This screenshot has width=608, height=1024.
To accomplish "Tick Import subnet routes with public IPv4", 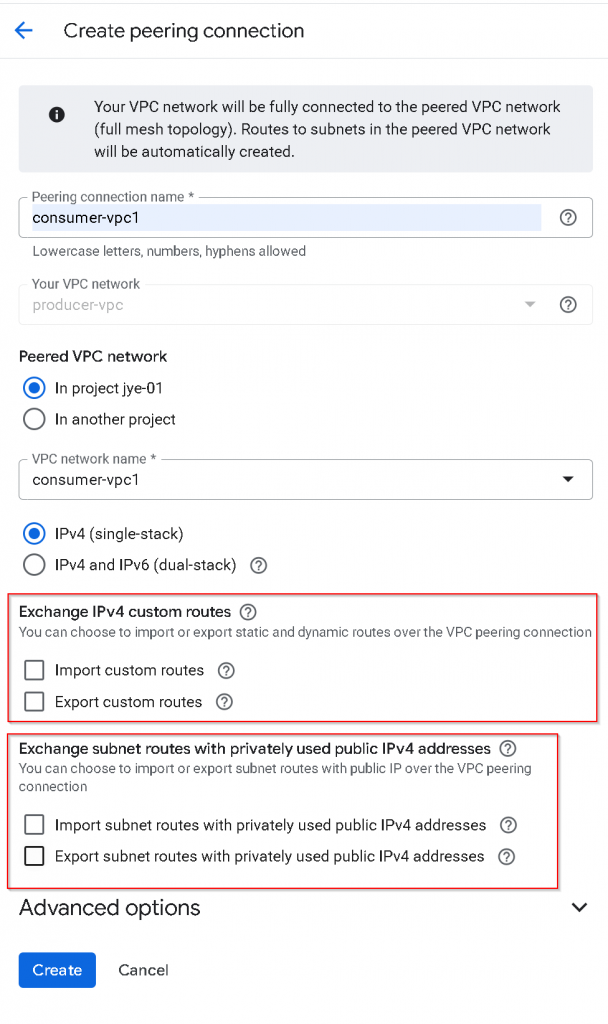I will coord(35,825).
